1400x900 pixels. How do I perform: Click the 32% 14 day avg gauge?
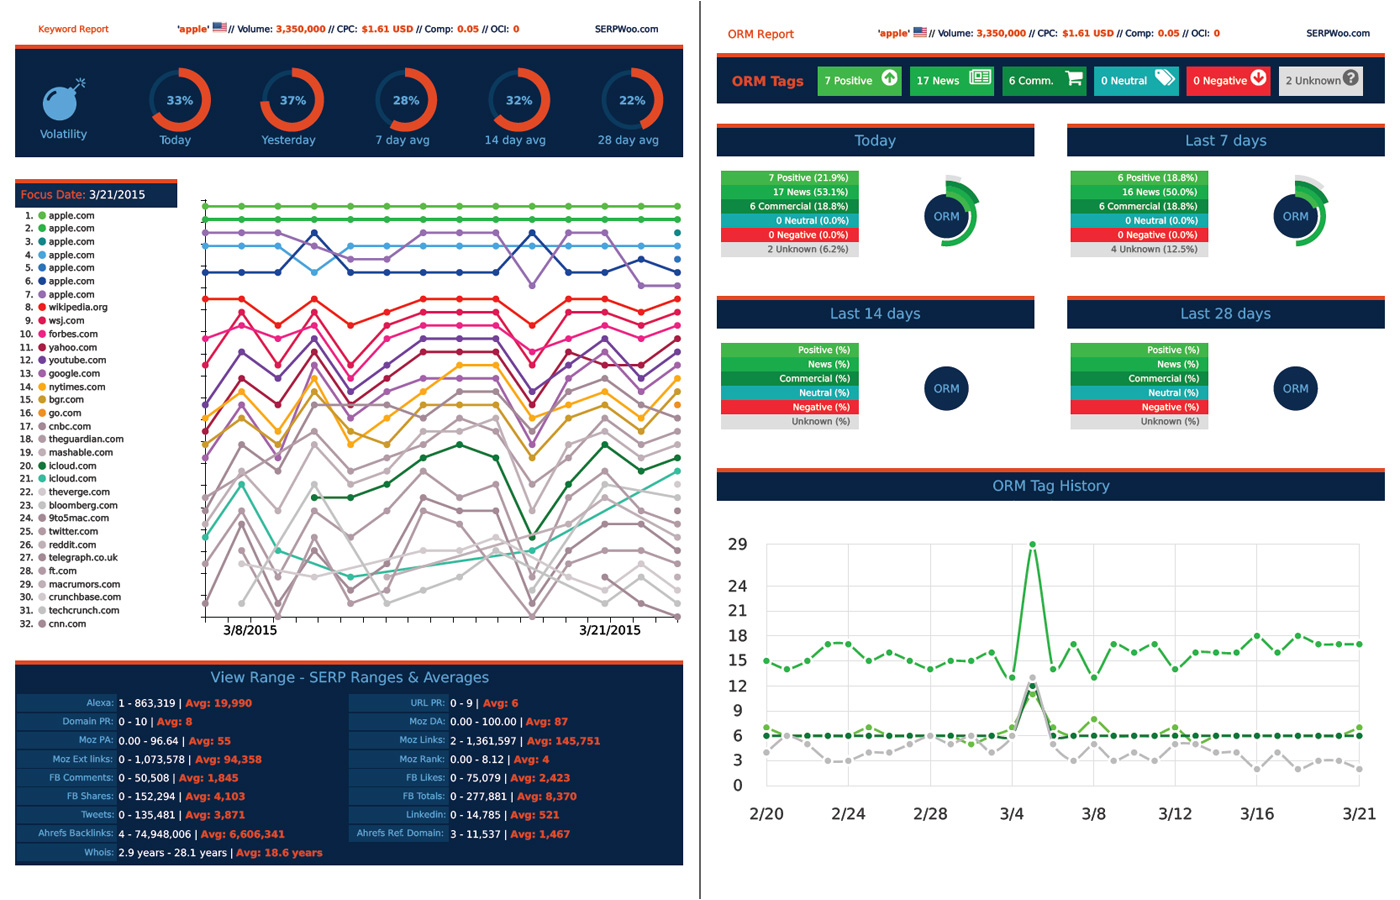pyautogui.click(x=519, y=100)
